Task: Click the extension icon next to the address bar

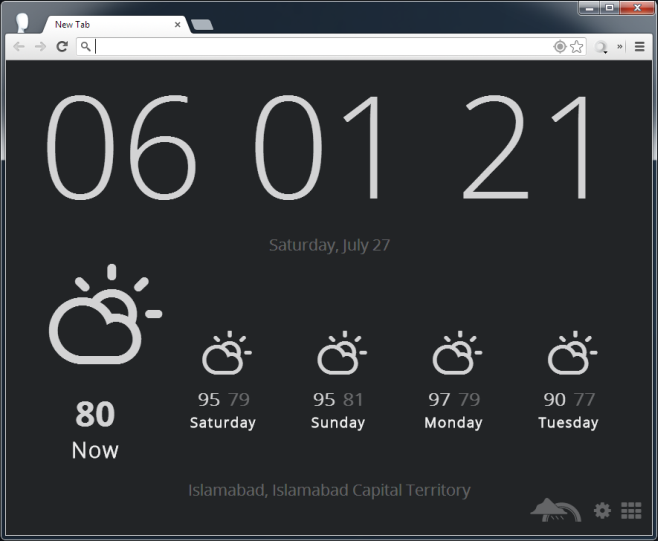Action: (x=601, y=47)
